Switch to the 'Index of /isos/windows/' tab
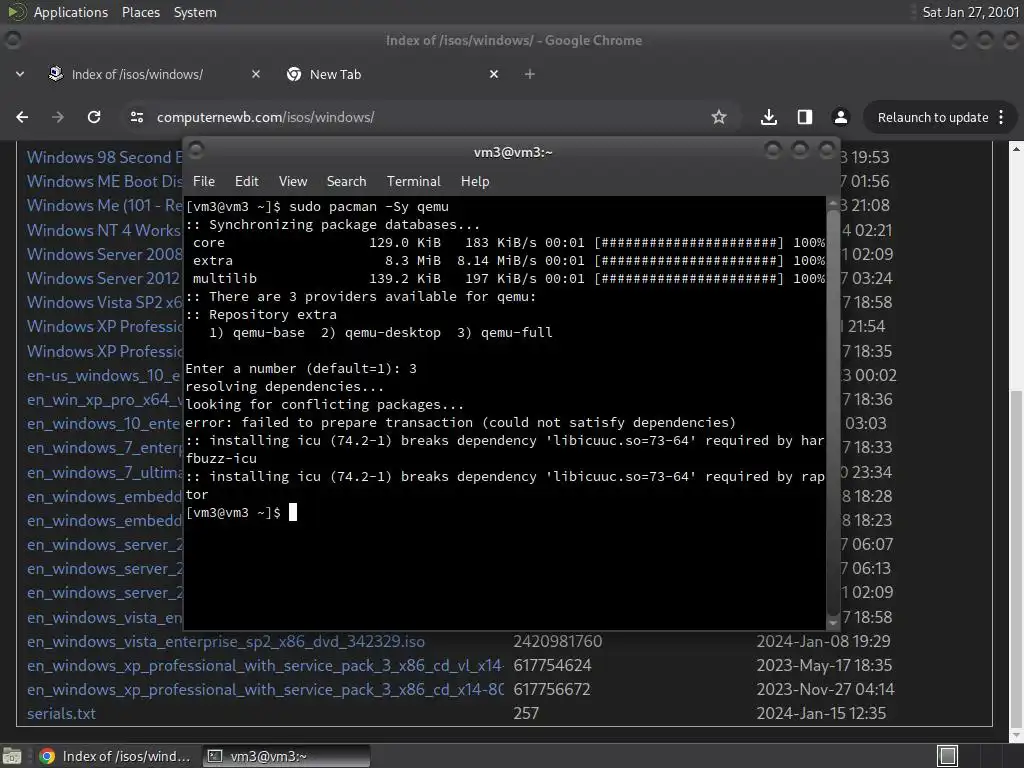This screenshot has height=768, width=1024. (x=155, y=74)
